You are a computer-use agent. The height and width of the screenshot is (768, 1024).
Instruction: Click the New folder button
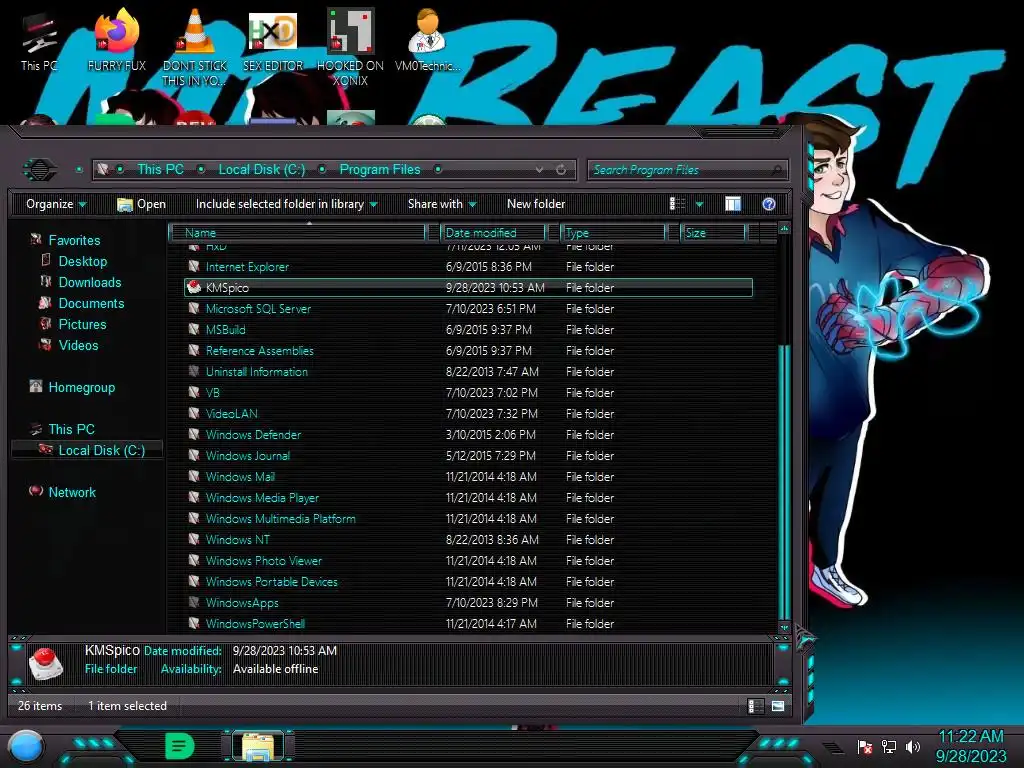536,204
